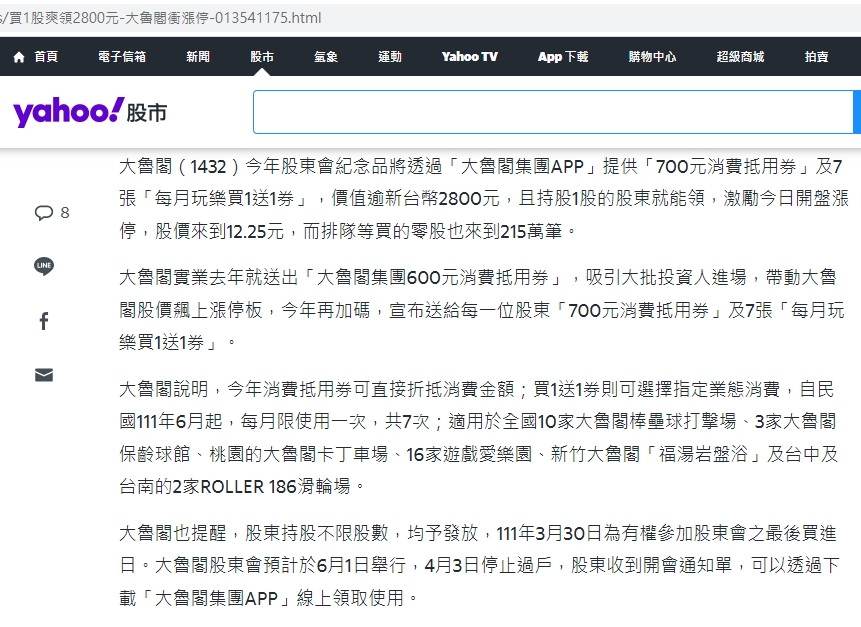This screenshot has width=861, height=627.
Task: Open App 下載 link
Action: click(563, 57)
